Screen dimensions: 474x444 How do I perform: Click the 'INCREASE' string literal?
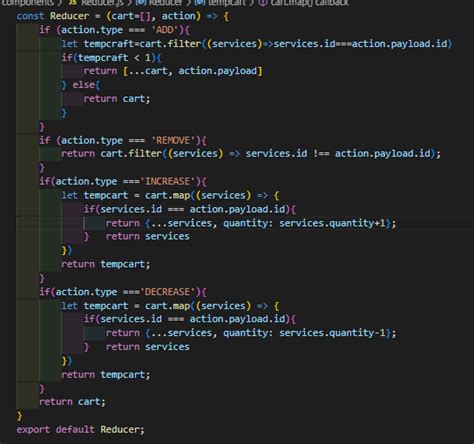(167, 182)
